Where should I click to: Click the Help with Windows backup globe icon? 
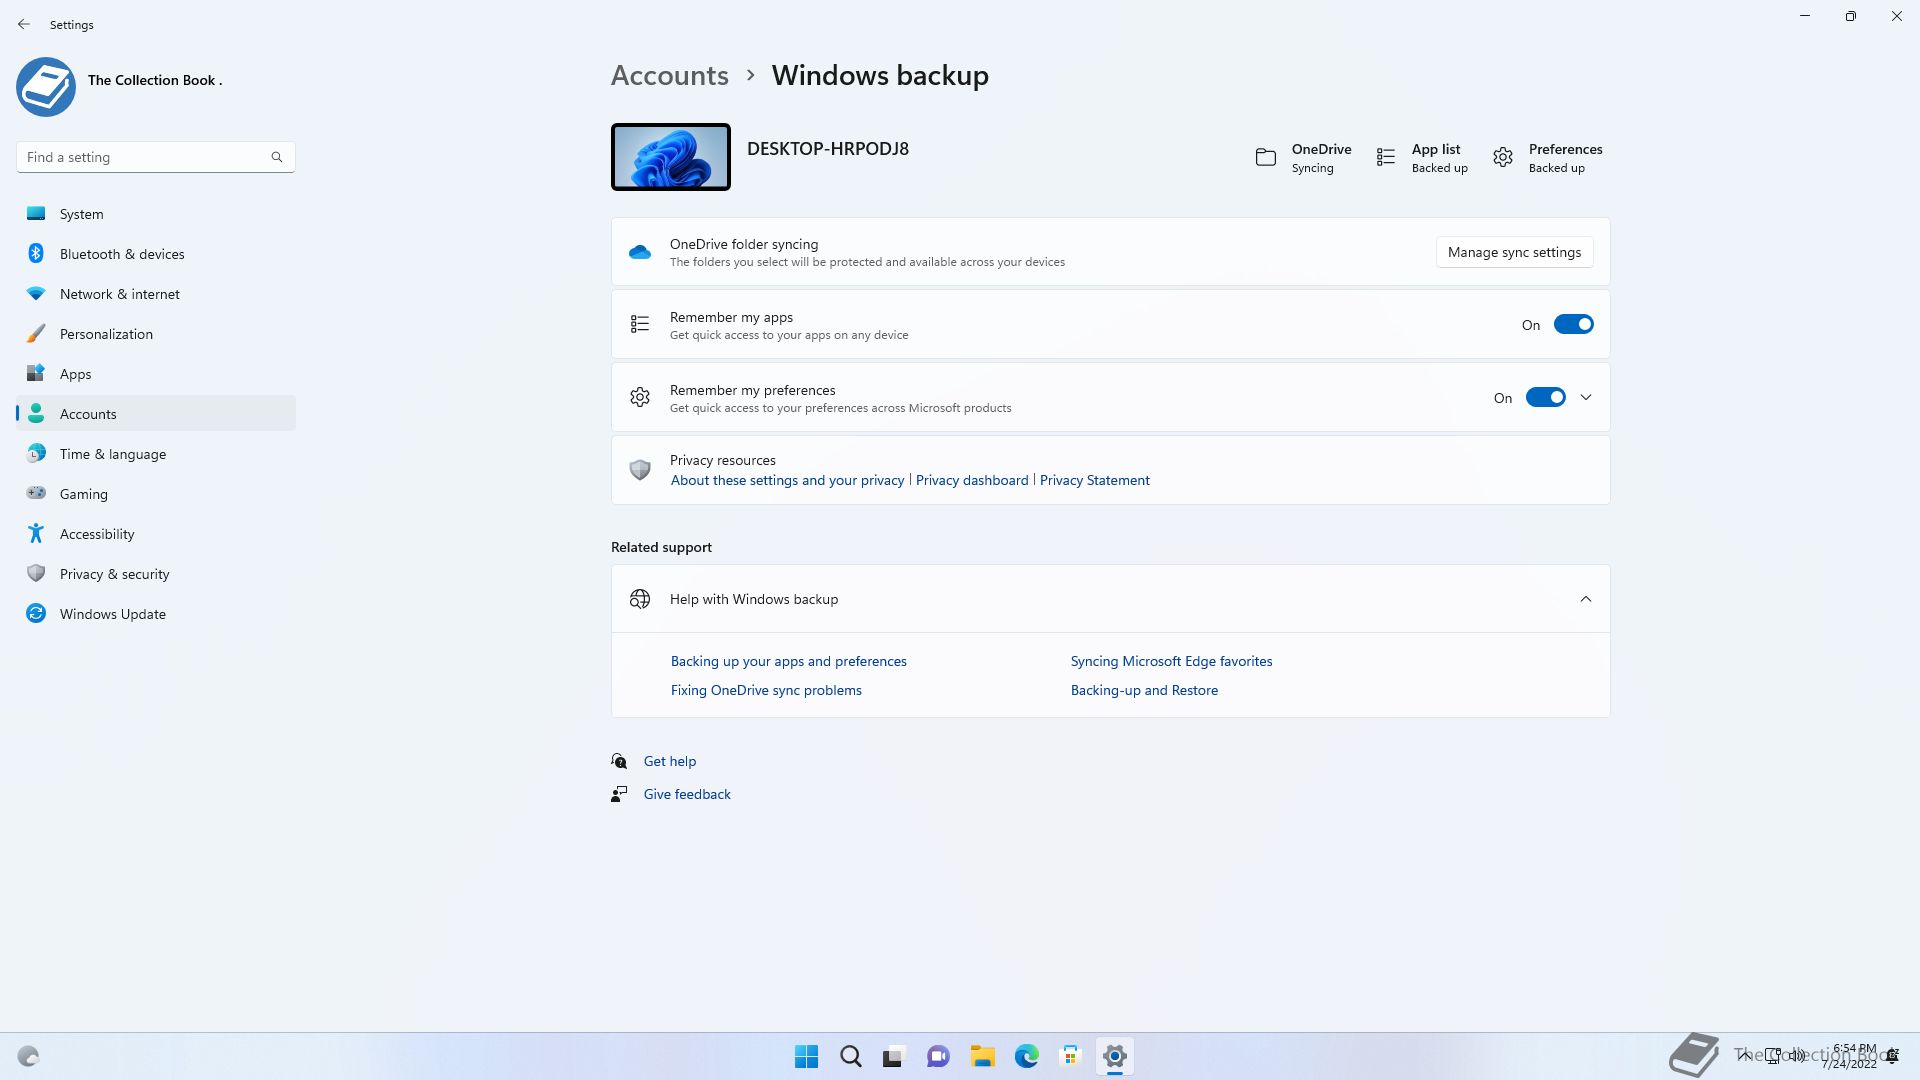coord(640,599)
